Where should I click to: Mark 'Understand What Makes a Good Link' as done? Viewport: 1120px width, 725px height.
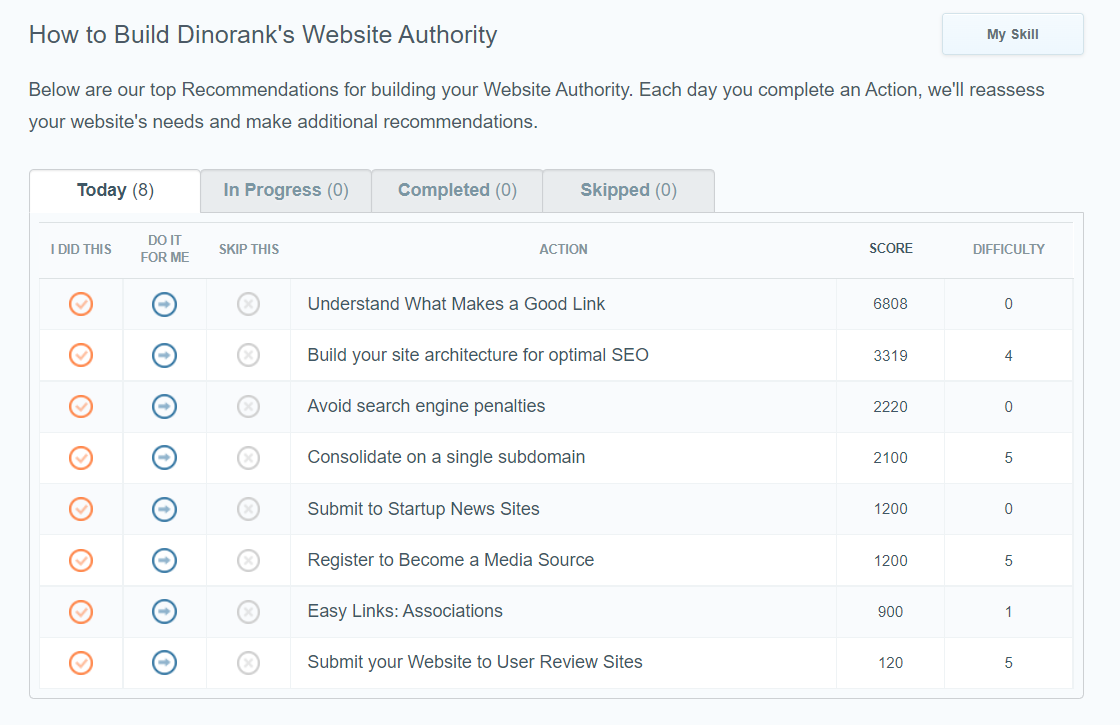(81, 304)
